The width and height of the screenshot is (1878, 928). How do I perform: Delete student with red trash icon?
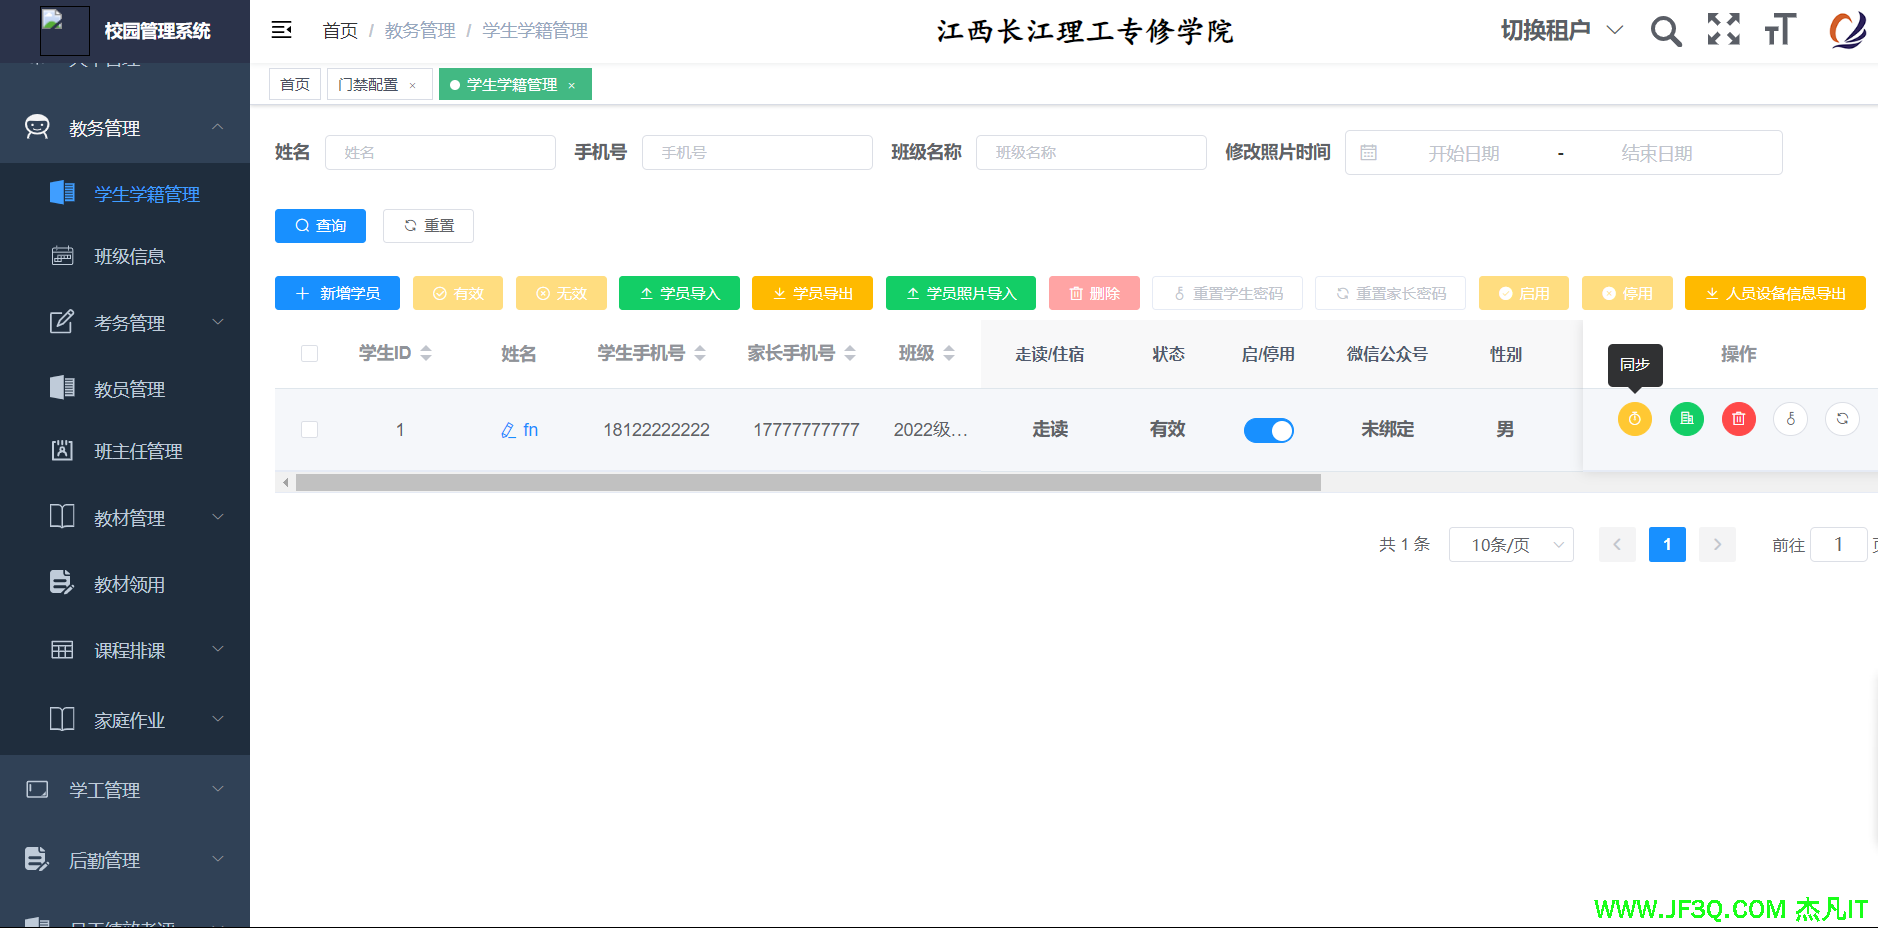(1739, 419)
